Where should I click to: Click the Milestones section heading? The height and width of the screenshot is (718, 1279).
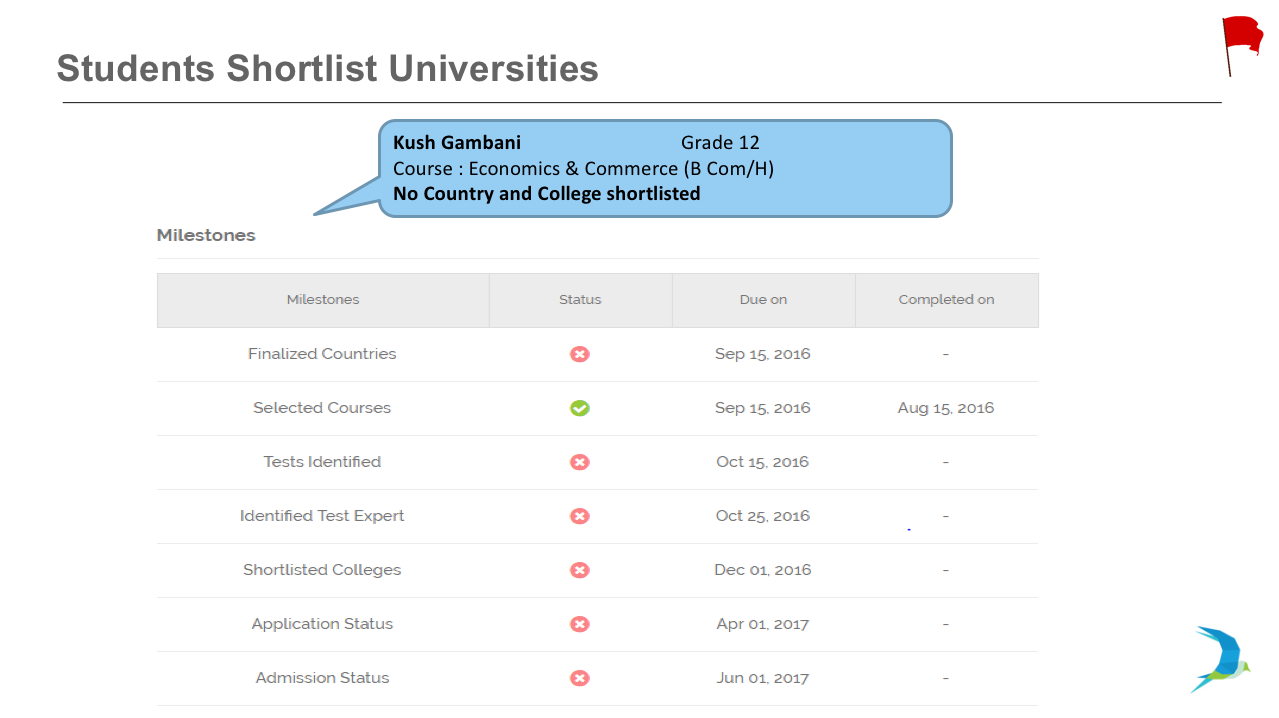206,236
